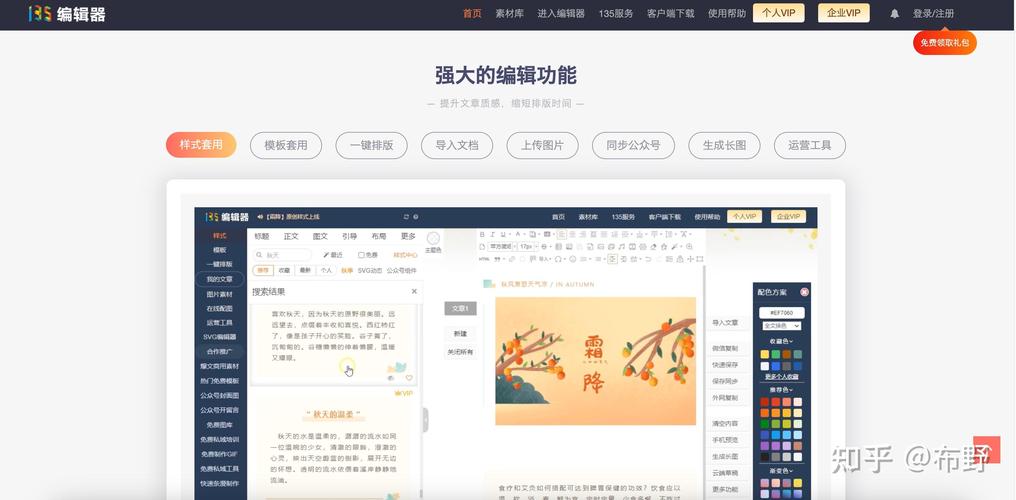
Task: Click refresh icon beside editor announcement bar
Action: 406,216
